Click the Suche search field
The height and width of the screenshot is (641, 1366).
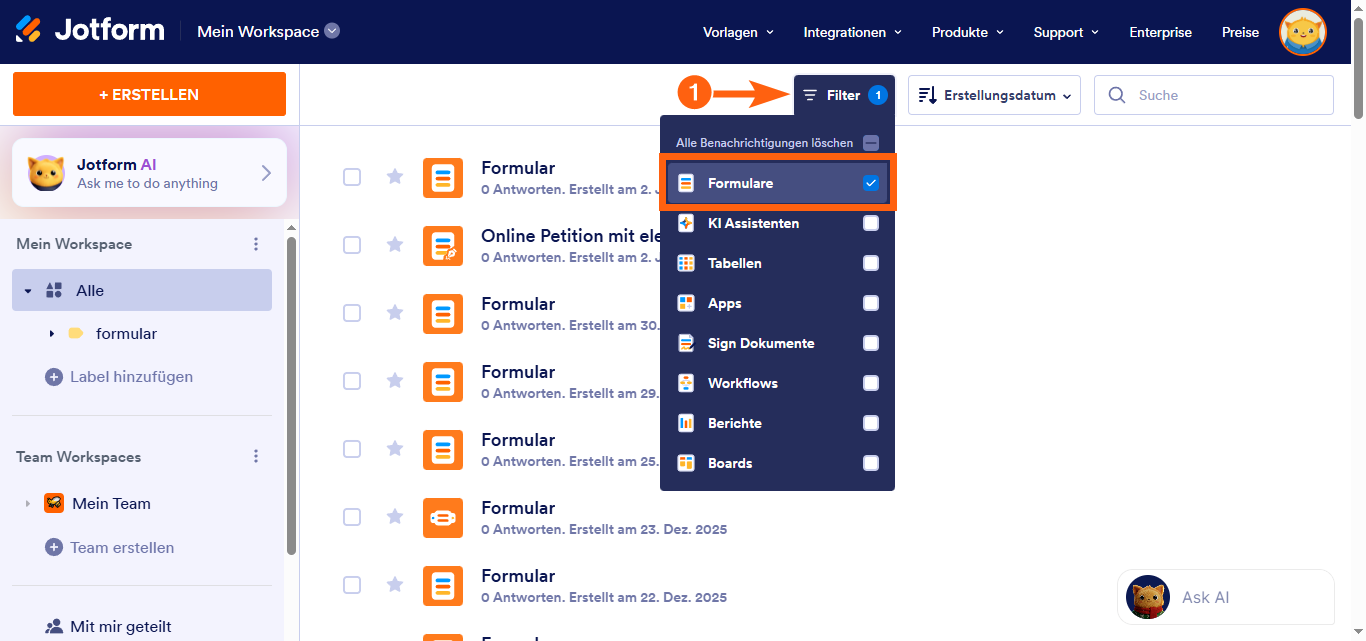(x=1214, y=95)
